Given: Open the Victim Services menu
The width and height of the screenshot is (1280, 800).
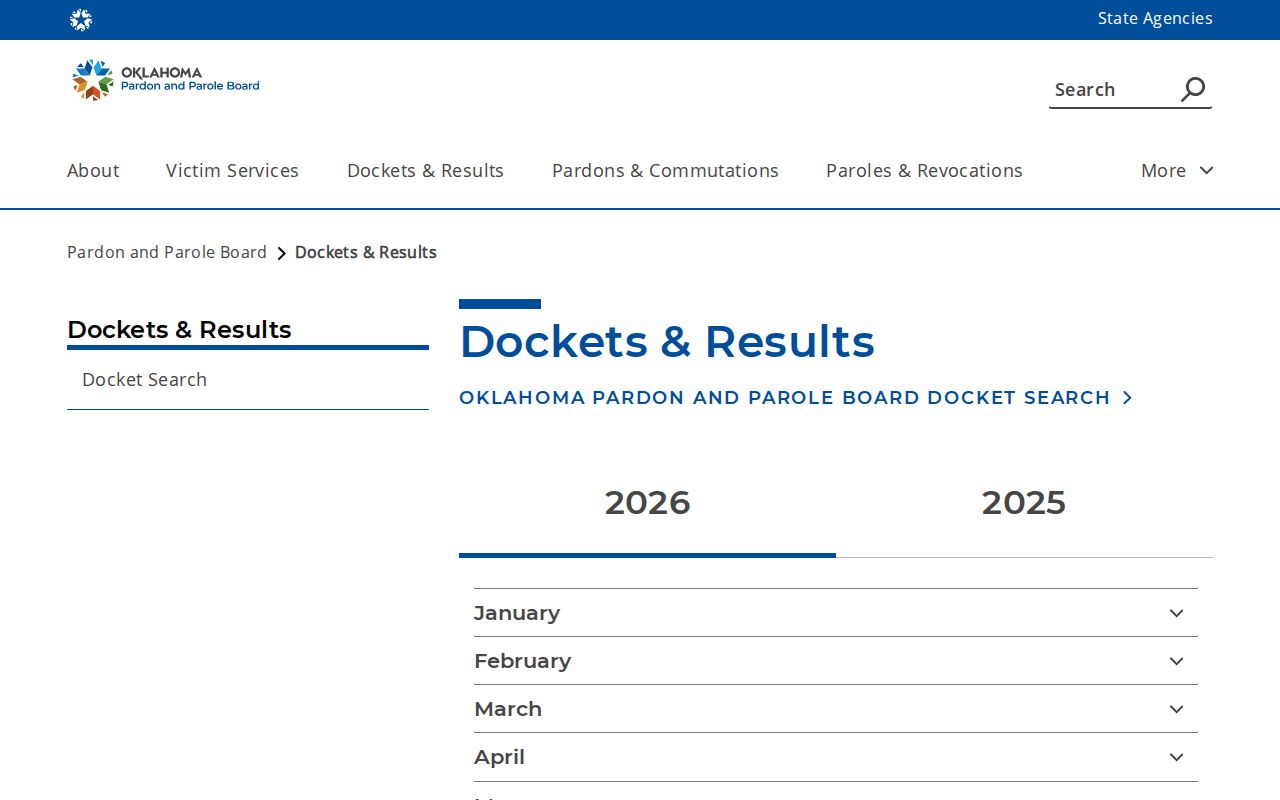Looking at the screenshot, I should pos(232,171).
